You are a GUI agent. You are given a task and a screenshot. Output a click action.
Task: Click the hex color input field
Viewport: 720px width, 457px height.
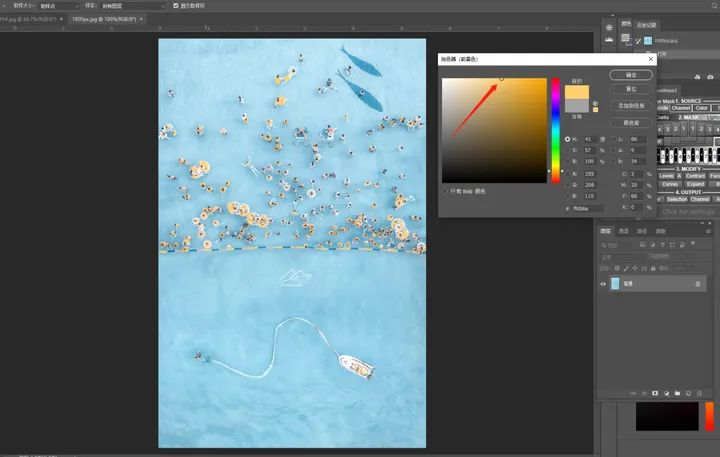point(588,209)
